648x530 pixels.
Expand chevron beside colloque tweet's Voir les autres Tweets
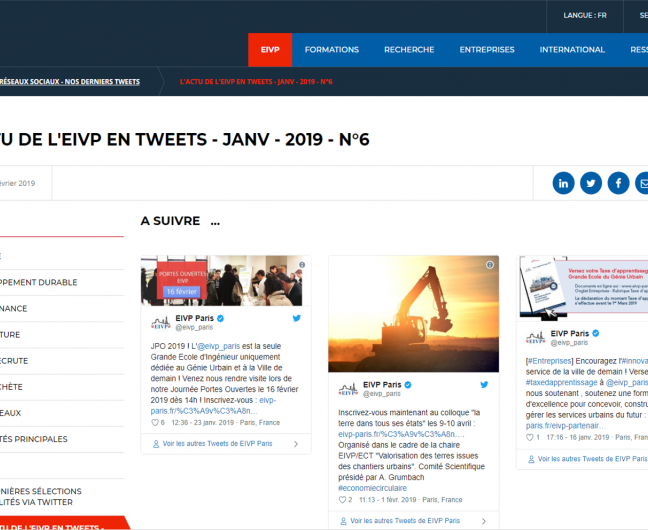484,521
